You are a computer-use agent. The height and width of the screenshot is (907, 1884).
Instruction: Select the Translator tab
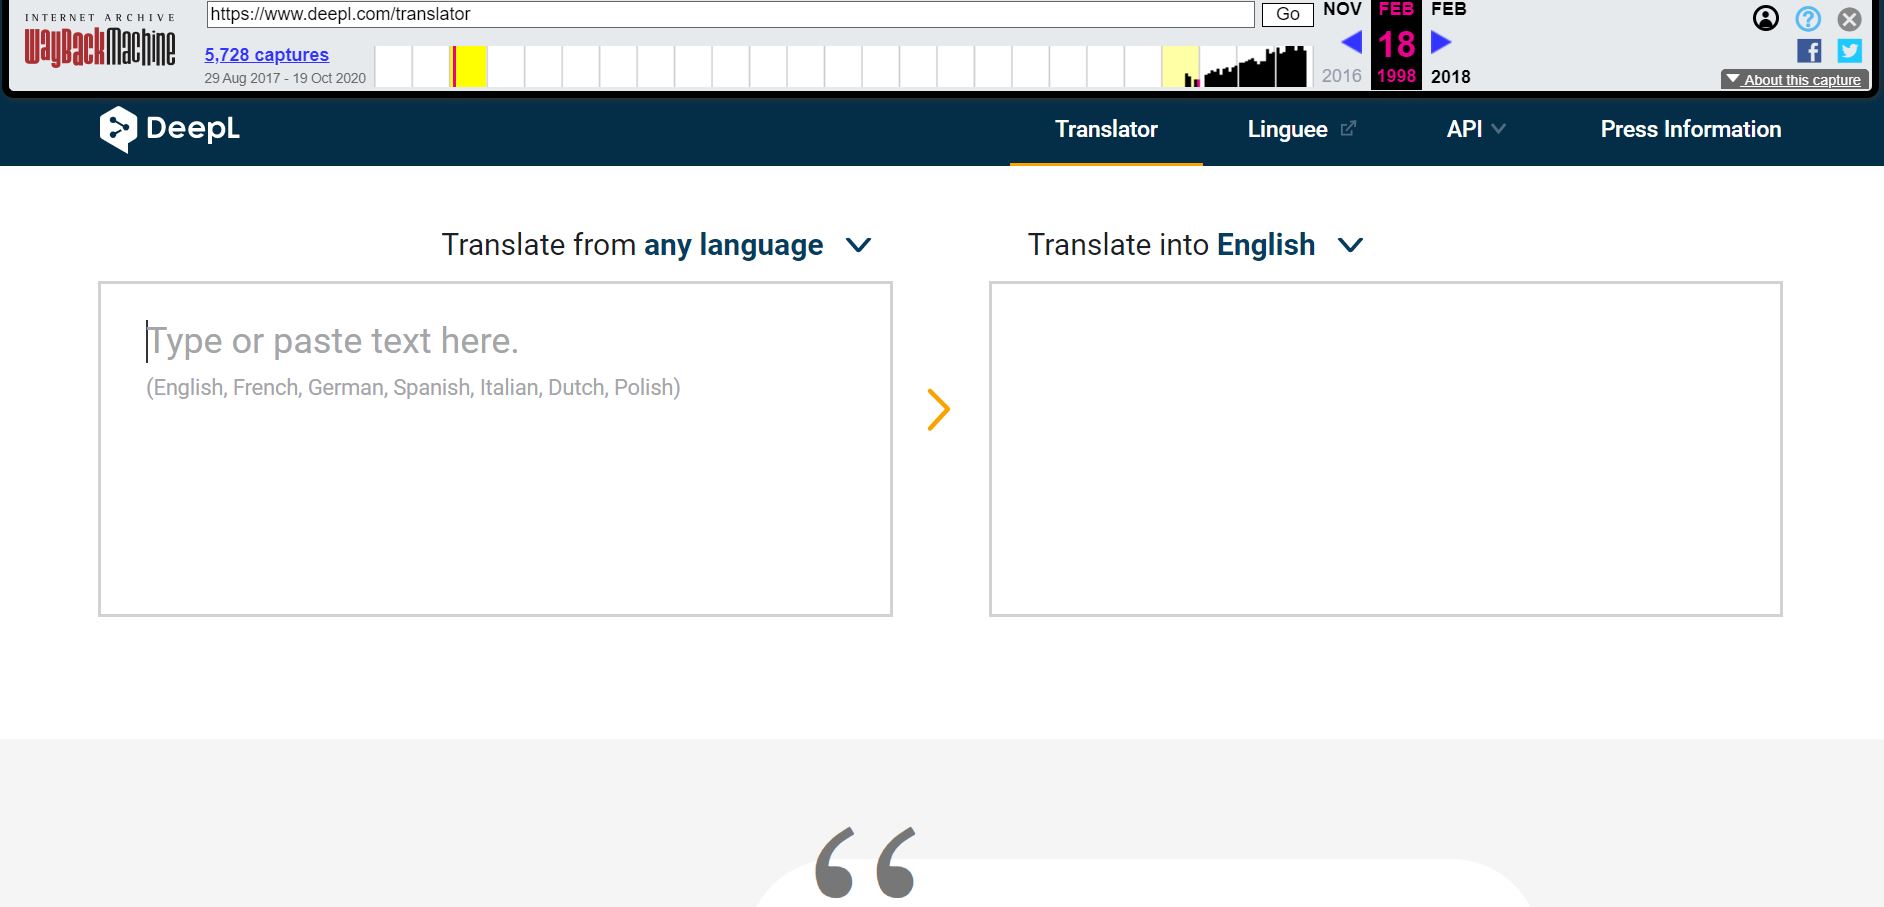click(1106, 129)
